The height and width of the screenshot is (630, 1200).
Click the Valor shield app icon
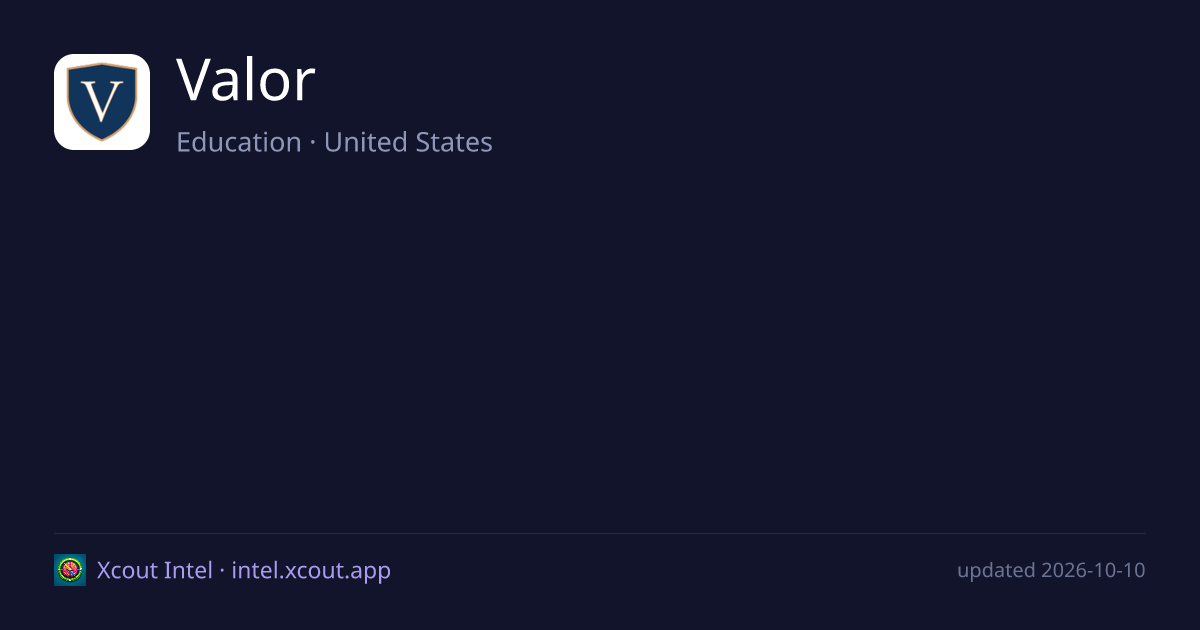point(102,102)
